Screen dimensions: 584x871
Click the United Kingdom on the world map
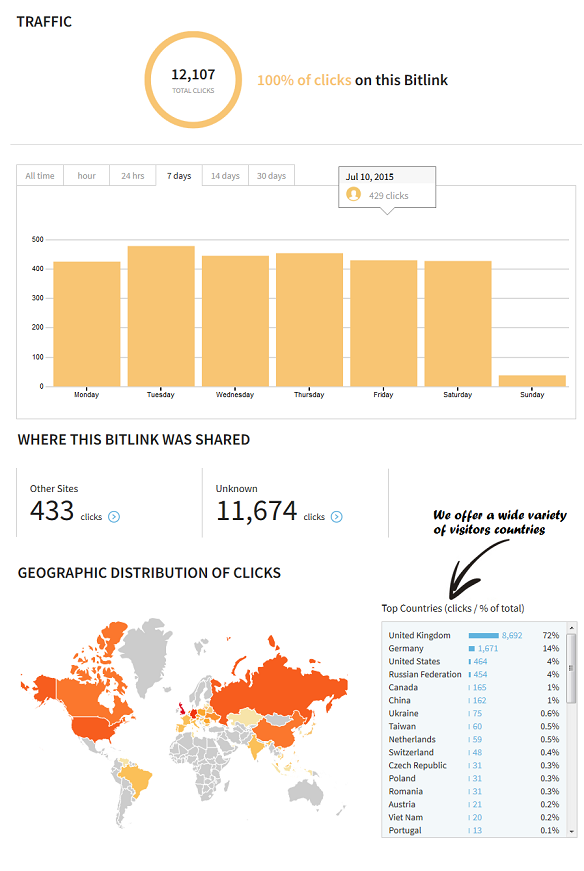point(182,708)
